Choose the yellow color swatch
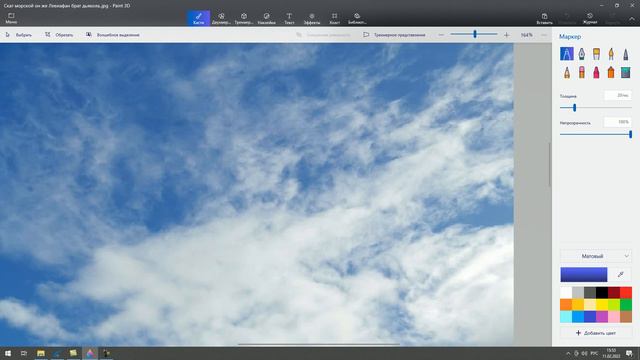The height and width of the screenshot is (360, 640). tap(602, 304)
